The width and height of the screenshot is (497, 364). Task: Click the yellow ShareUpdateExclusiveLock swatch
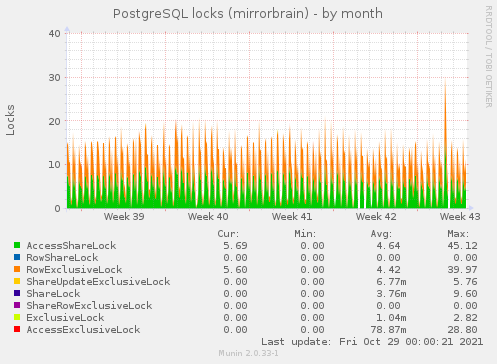[17, 281]
